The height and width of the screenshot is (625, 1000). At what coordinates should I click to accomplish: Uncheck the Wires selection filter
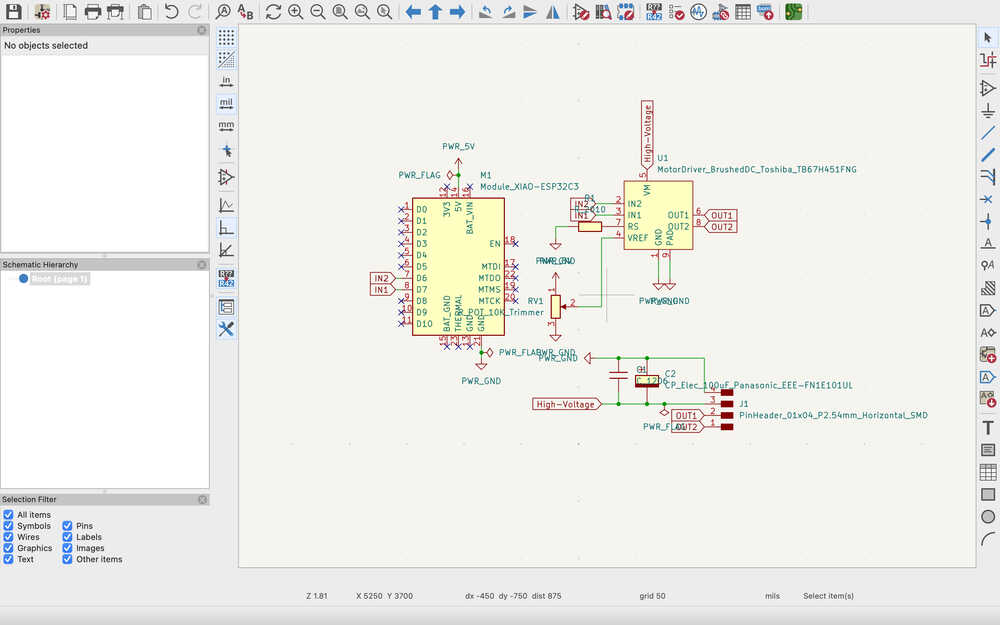[9, 537]
